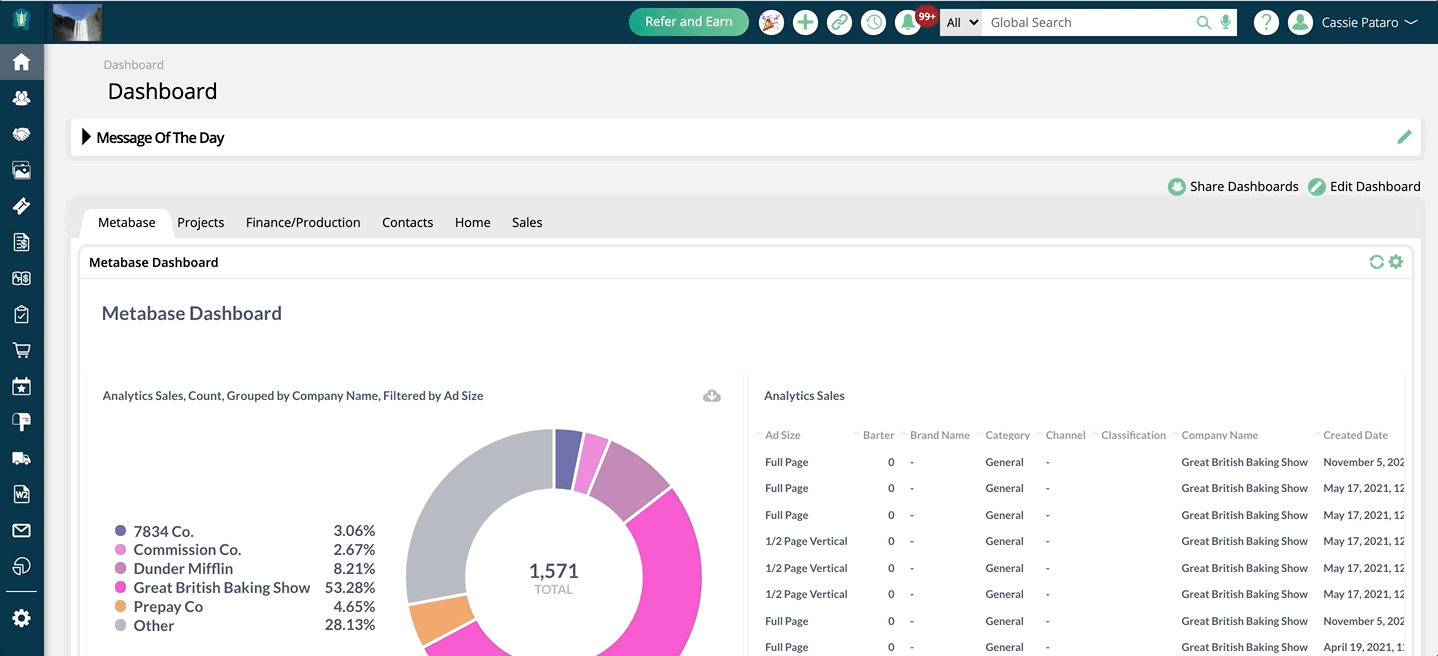This screenshot has height=656, width=1438.
Task: Expand the Cassie Pataro user menu
Action: click(x=1369, y=22)
